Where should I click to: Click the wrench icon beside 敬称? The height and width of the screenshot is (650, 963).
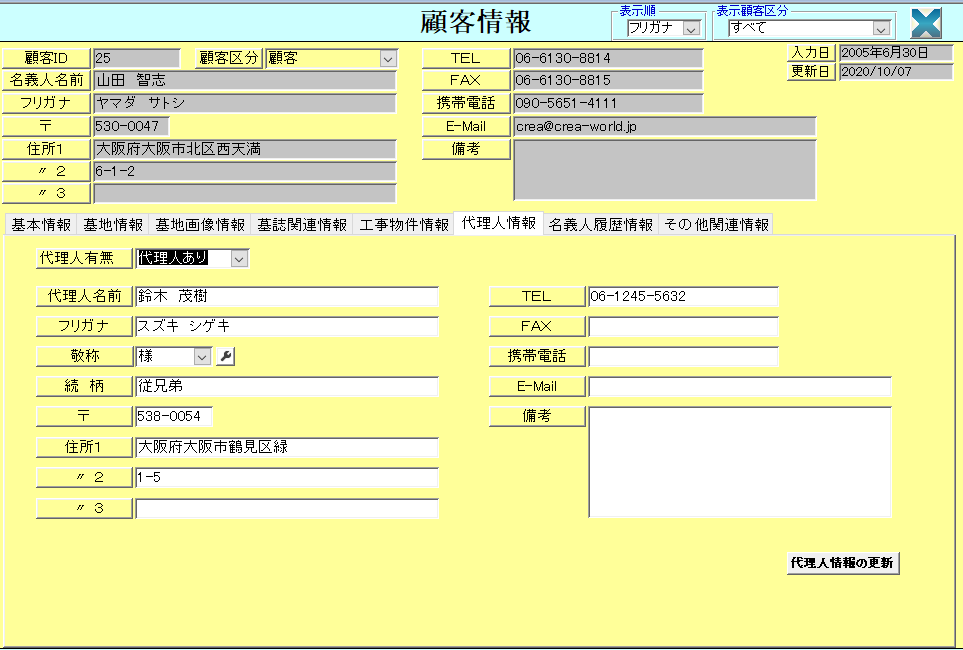point(225,356)
